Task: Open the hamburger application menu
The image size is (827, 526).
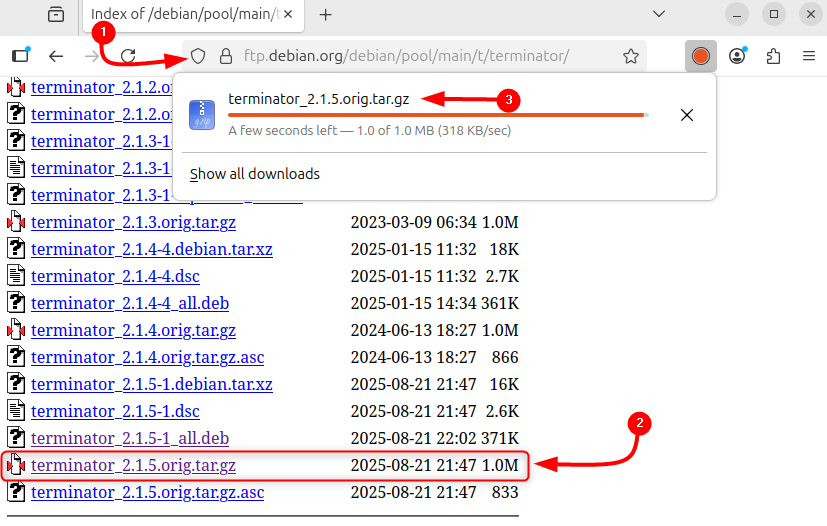Action: 808,56
